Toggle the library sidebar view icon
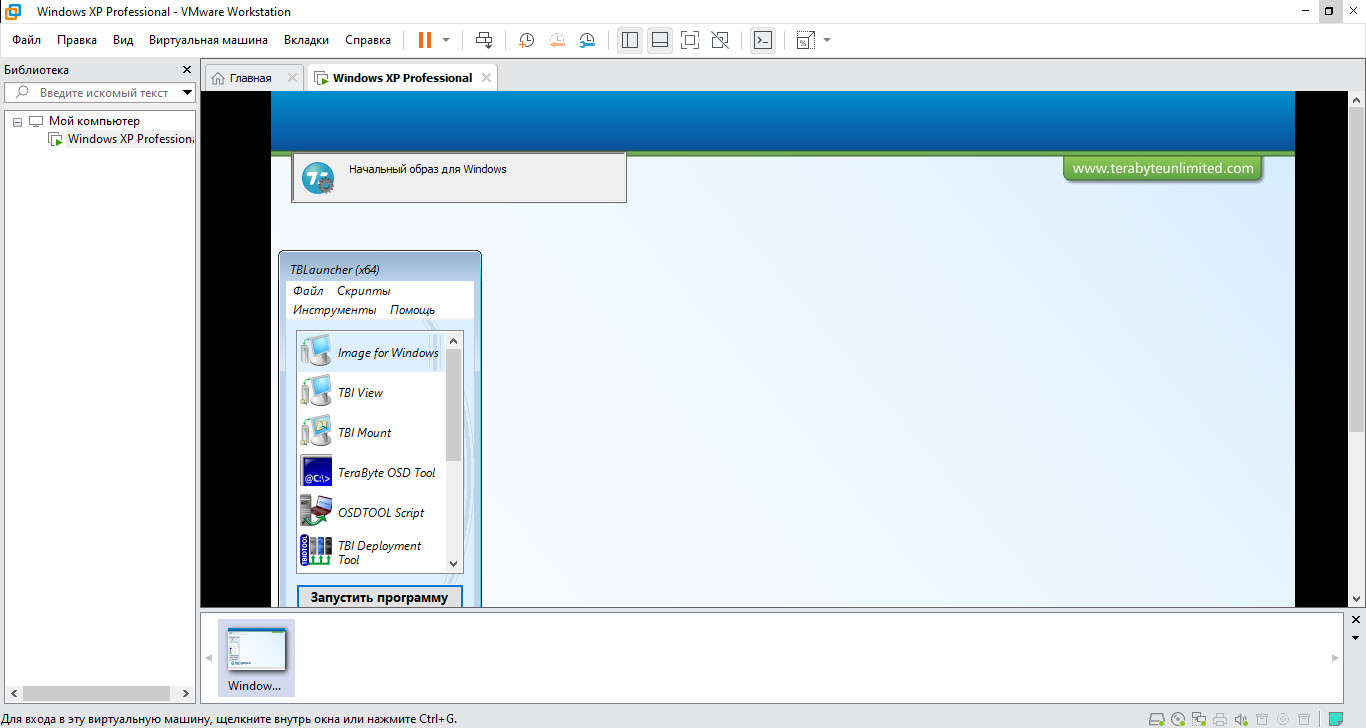This screenshot has width=1366, height=728. click(x=629, y=40)
